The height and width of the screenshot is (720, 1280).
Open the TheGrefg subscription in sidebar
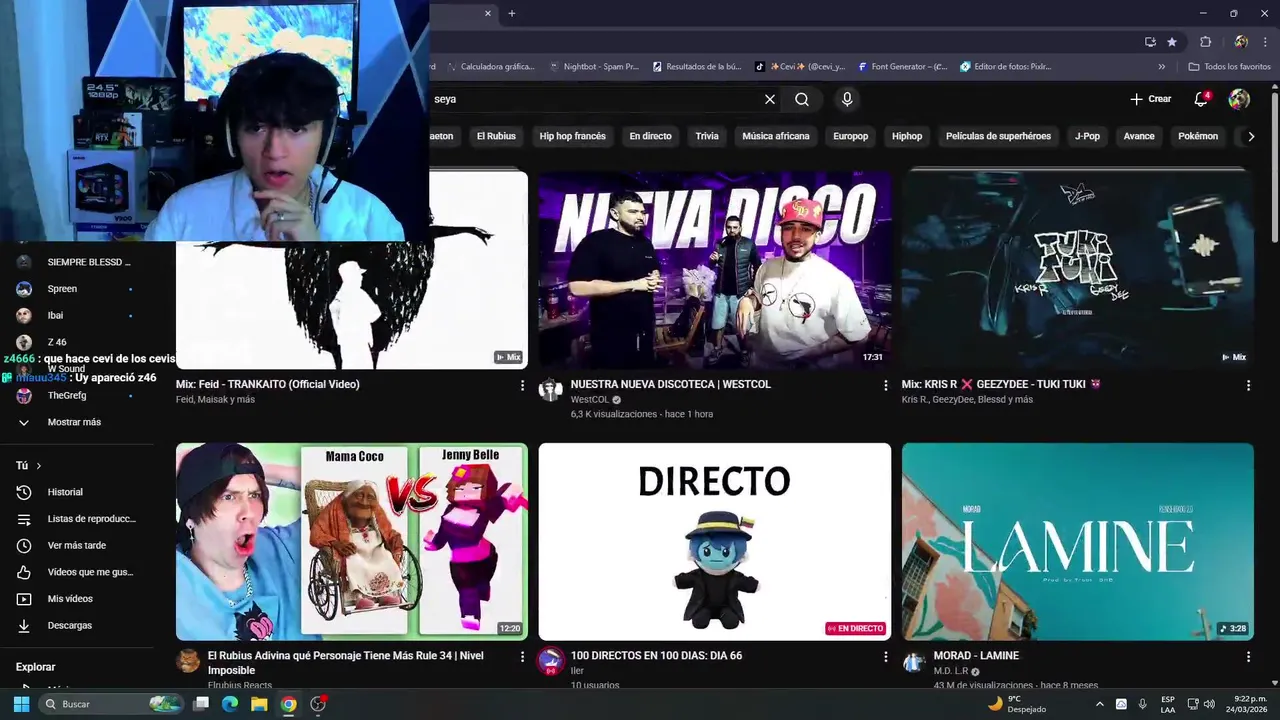point(77,396)
